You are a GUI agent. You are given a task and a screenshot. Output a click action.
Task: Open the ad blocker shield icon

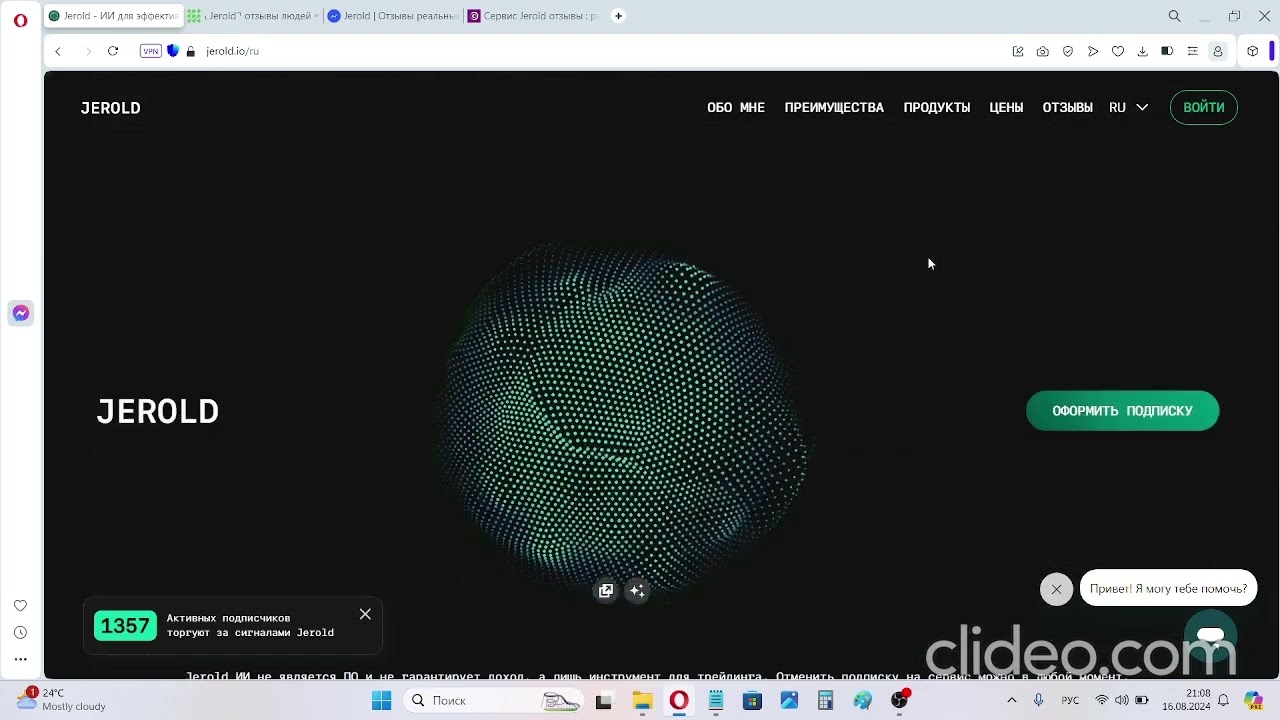1068,51
